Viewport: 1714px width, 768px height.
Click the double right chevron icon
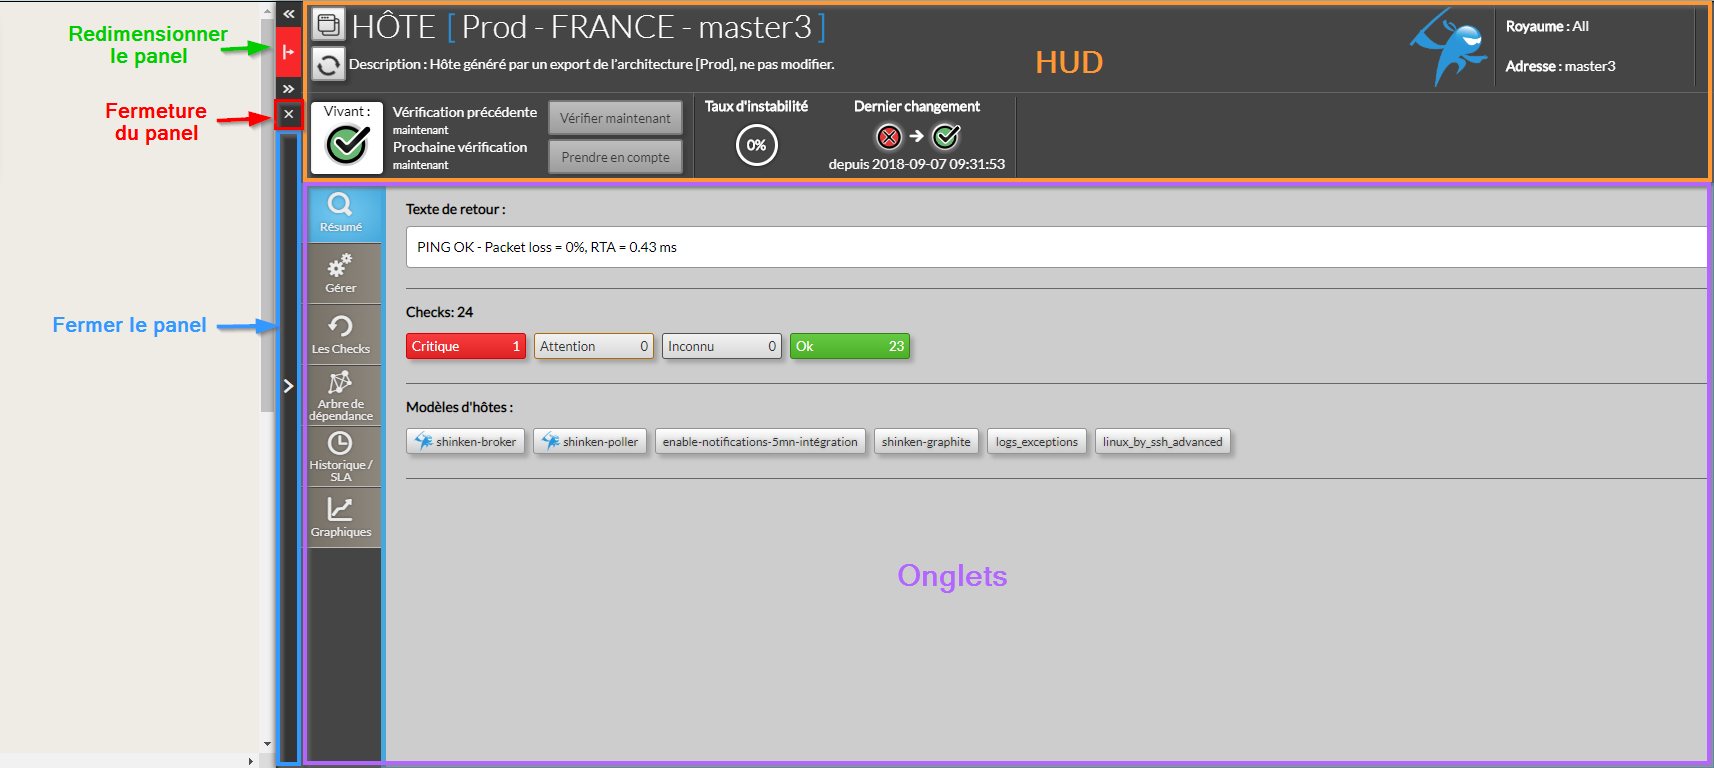click(288, 89)
